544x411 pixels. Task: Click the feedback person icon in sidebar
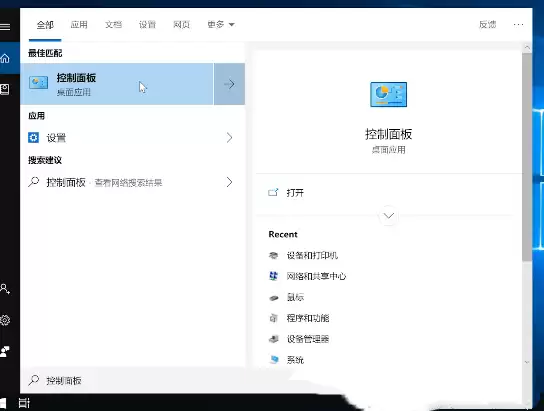(x=5, y=351)
